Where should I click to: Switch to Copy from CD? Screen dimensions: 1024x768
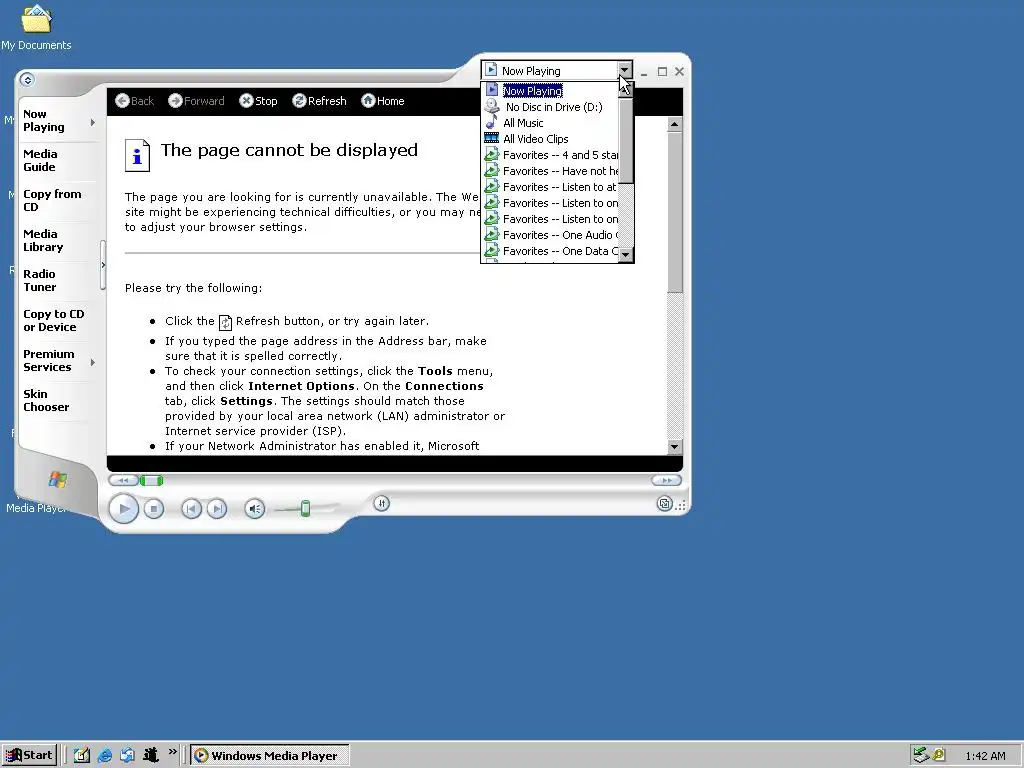click(x=52, y=200)
